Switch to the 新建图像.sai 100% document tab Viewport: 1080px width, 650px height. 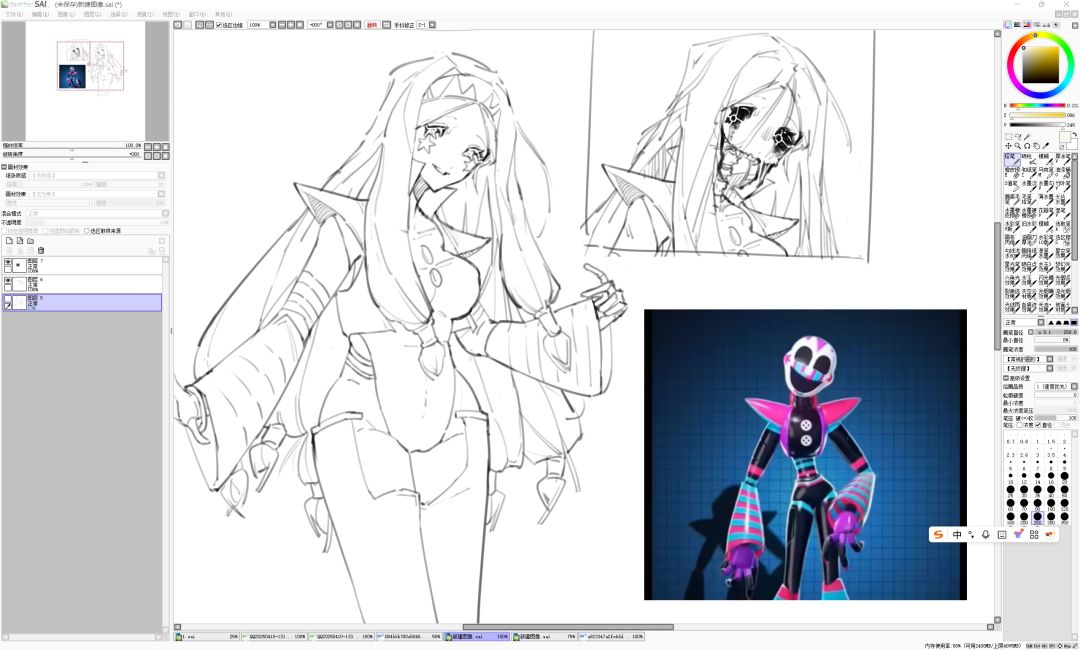pyautogui.click(x=477, y=637)
